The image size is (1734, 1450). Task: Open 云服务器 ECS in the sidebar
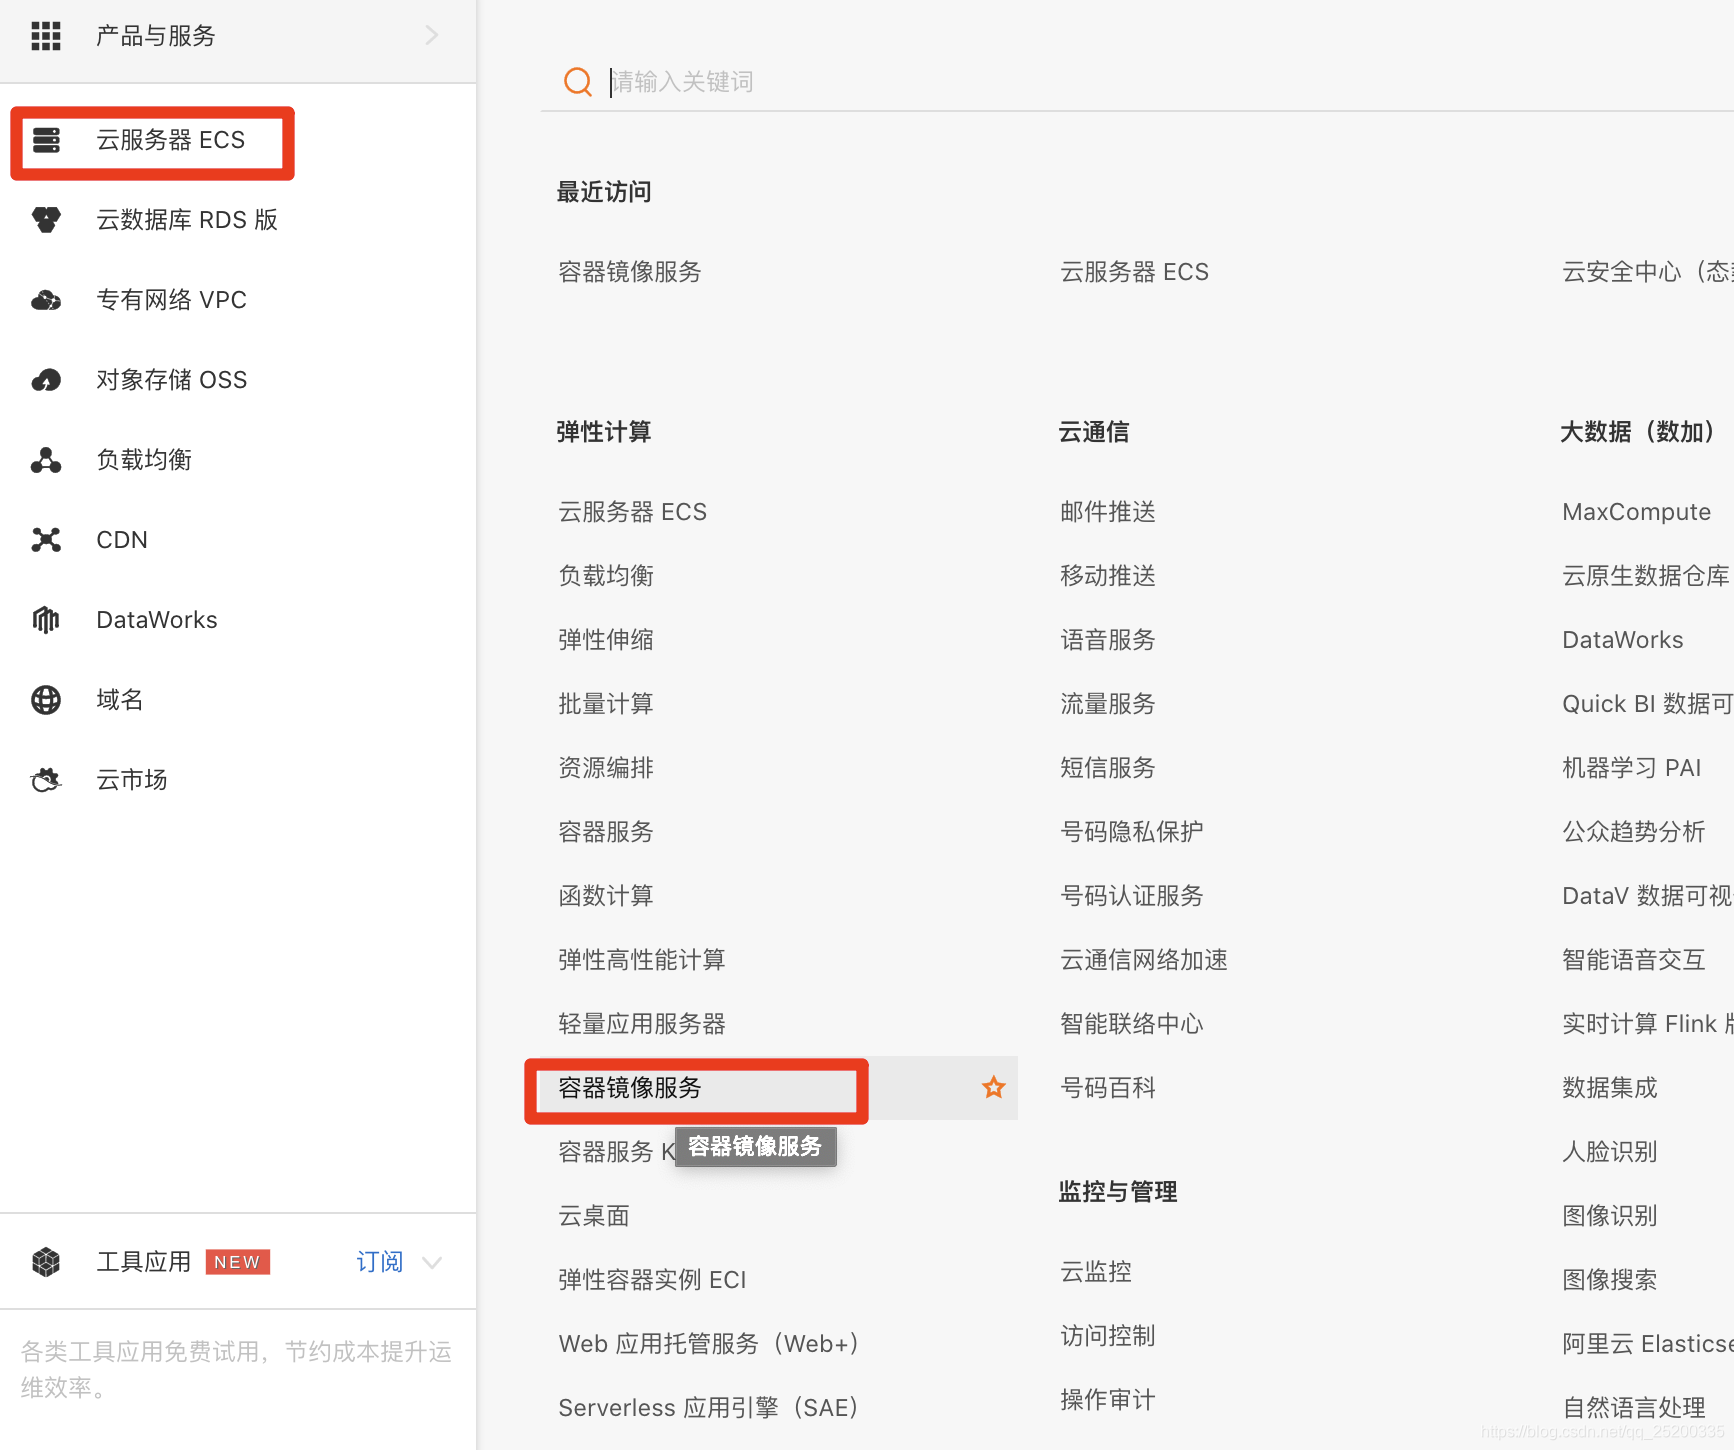171,140
